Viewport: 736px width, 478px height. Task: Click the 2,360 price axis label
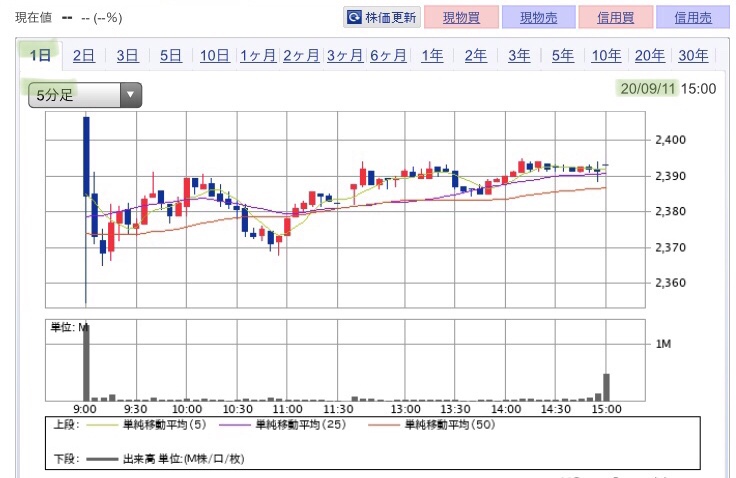(670, 283)
